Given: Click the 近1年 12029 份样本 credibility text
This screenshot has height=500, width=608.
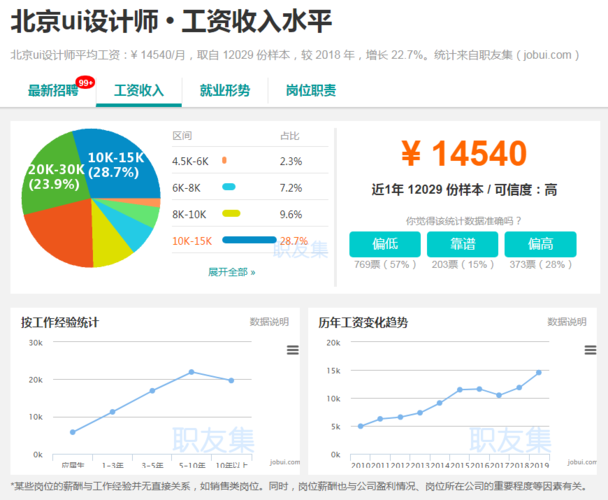Looking at the screenshot, I should point(464,190).
